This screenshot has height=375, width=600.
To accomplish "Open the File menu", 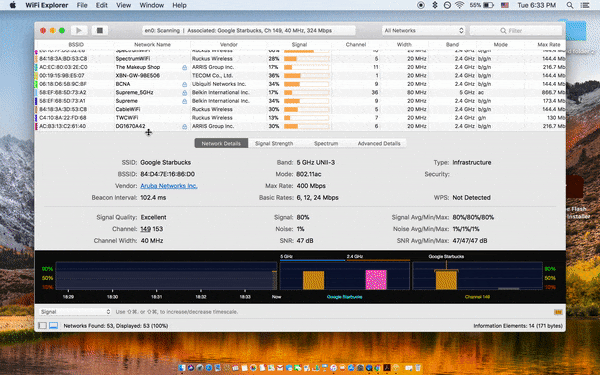I will [x=82, y=5].
